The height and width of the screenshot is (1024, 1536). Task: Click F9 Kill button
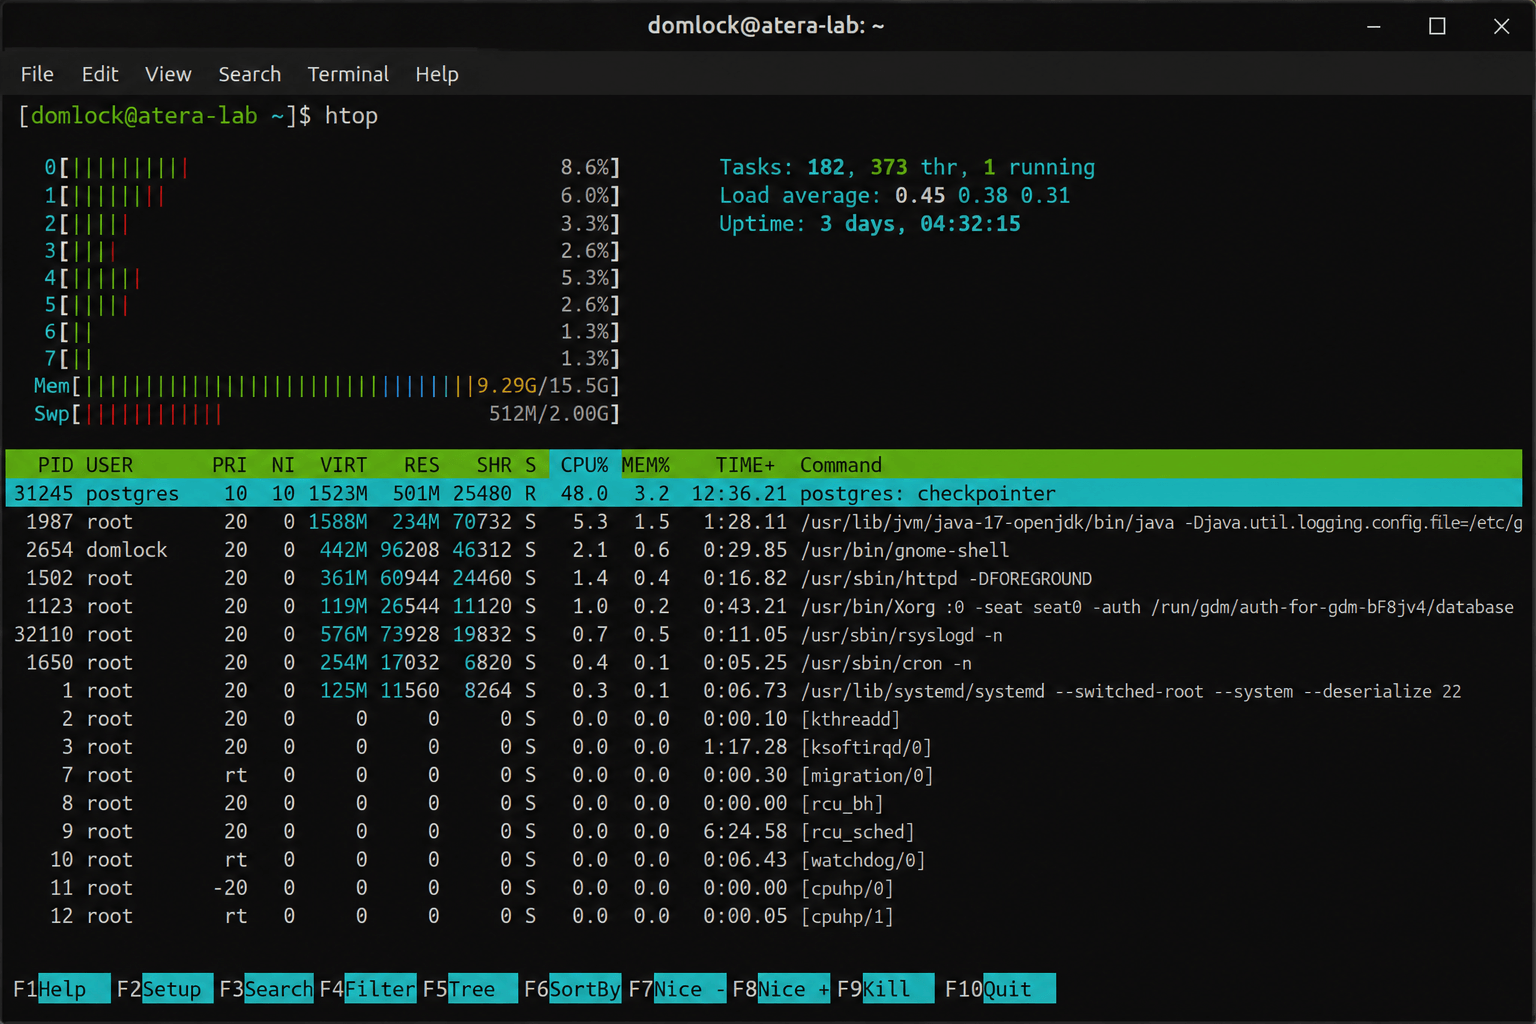tap(886, 989)
